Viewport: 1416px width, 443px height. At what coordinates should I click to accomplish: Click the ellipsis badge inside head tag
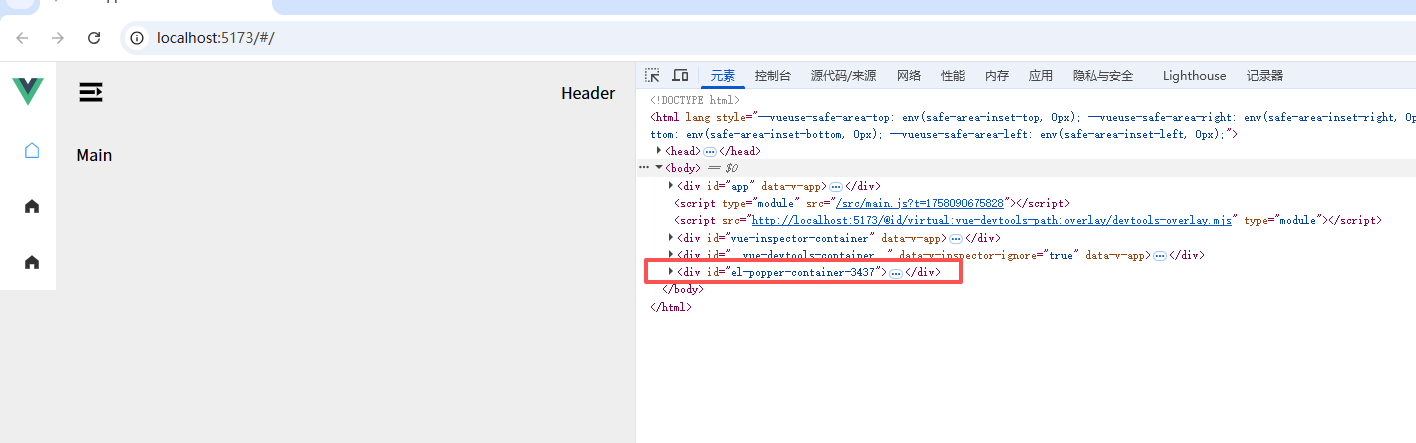click(710, 151)
